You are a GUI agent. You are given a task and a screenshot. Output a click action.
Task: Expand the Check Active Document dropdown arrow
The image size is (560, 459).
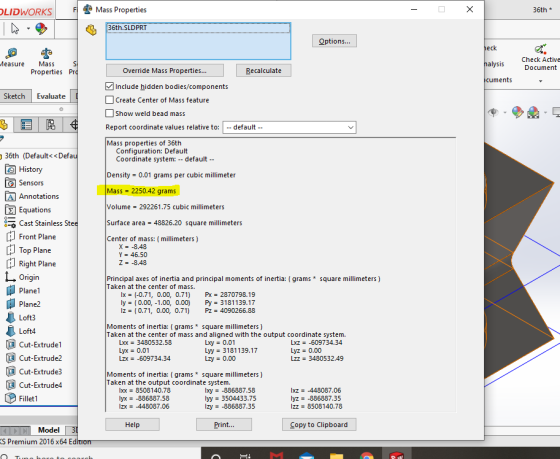click(540, 81)
